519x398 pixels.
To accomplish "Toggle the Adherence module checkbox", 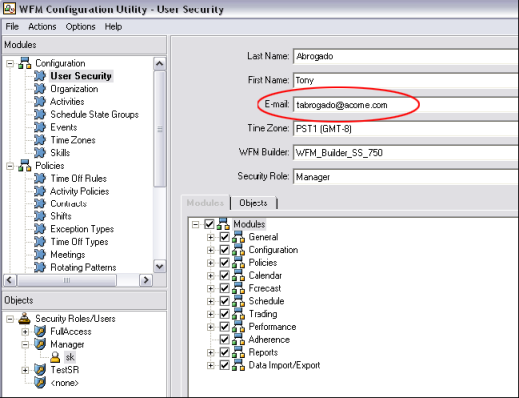I will [x=224, y=339].
